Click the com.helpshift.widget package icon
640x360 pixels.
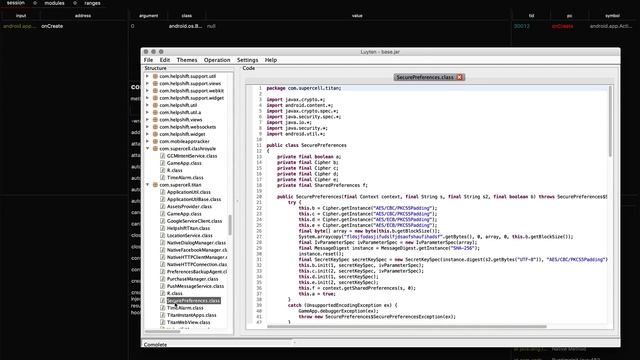click(x=155, y=134)
